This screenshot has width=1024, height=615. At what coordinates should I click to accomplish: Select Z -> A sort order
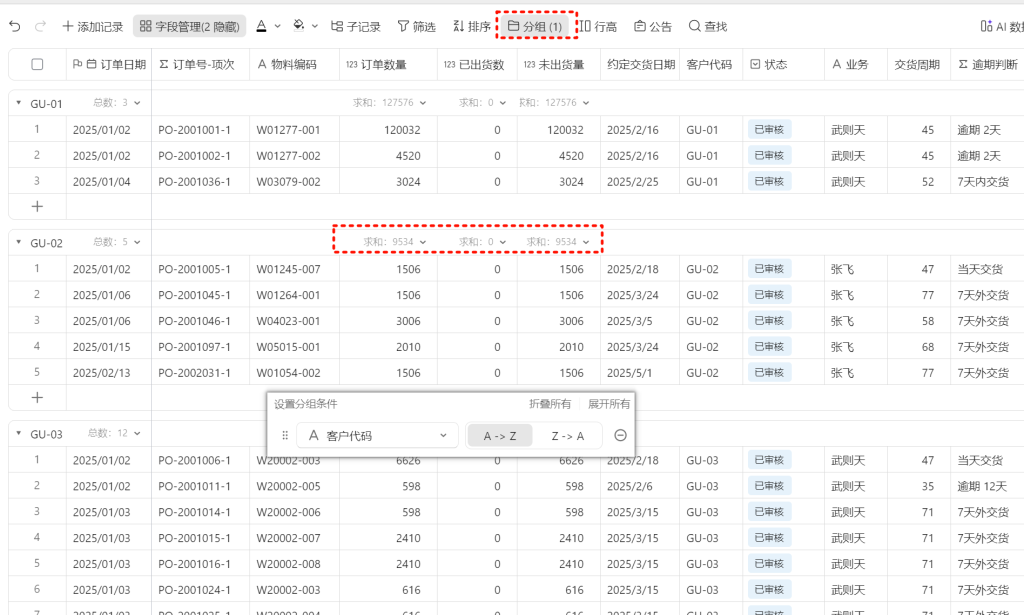(x=568, y=435)
